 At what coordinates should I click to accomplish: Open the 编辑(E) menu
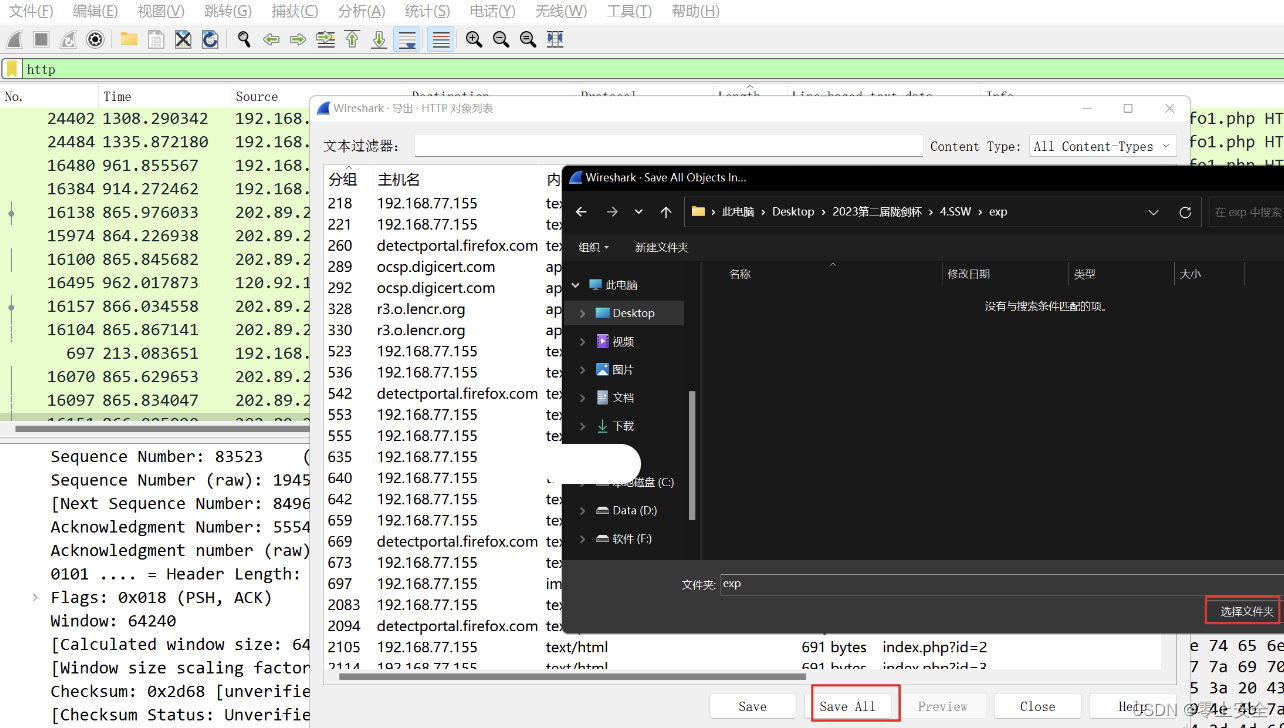pyautogui.click(x=95, y=11)
